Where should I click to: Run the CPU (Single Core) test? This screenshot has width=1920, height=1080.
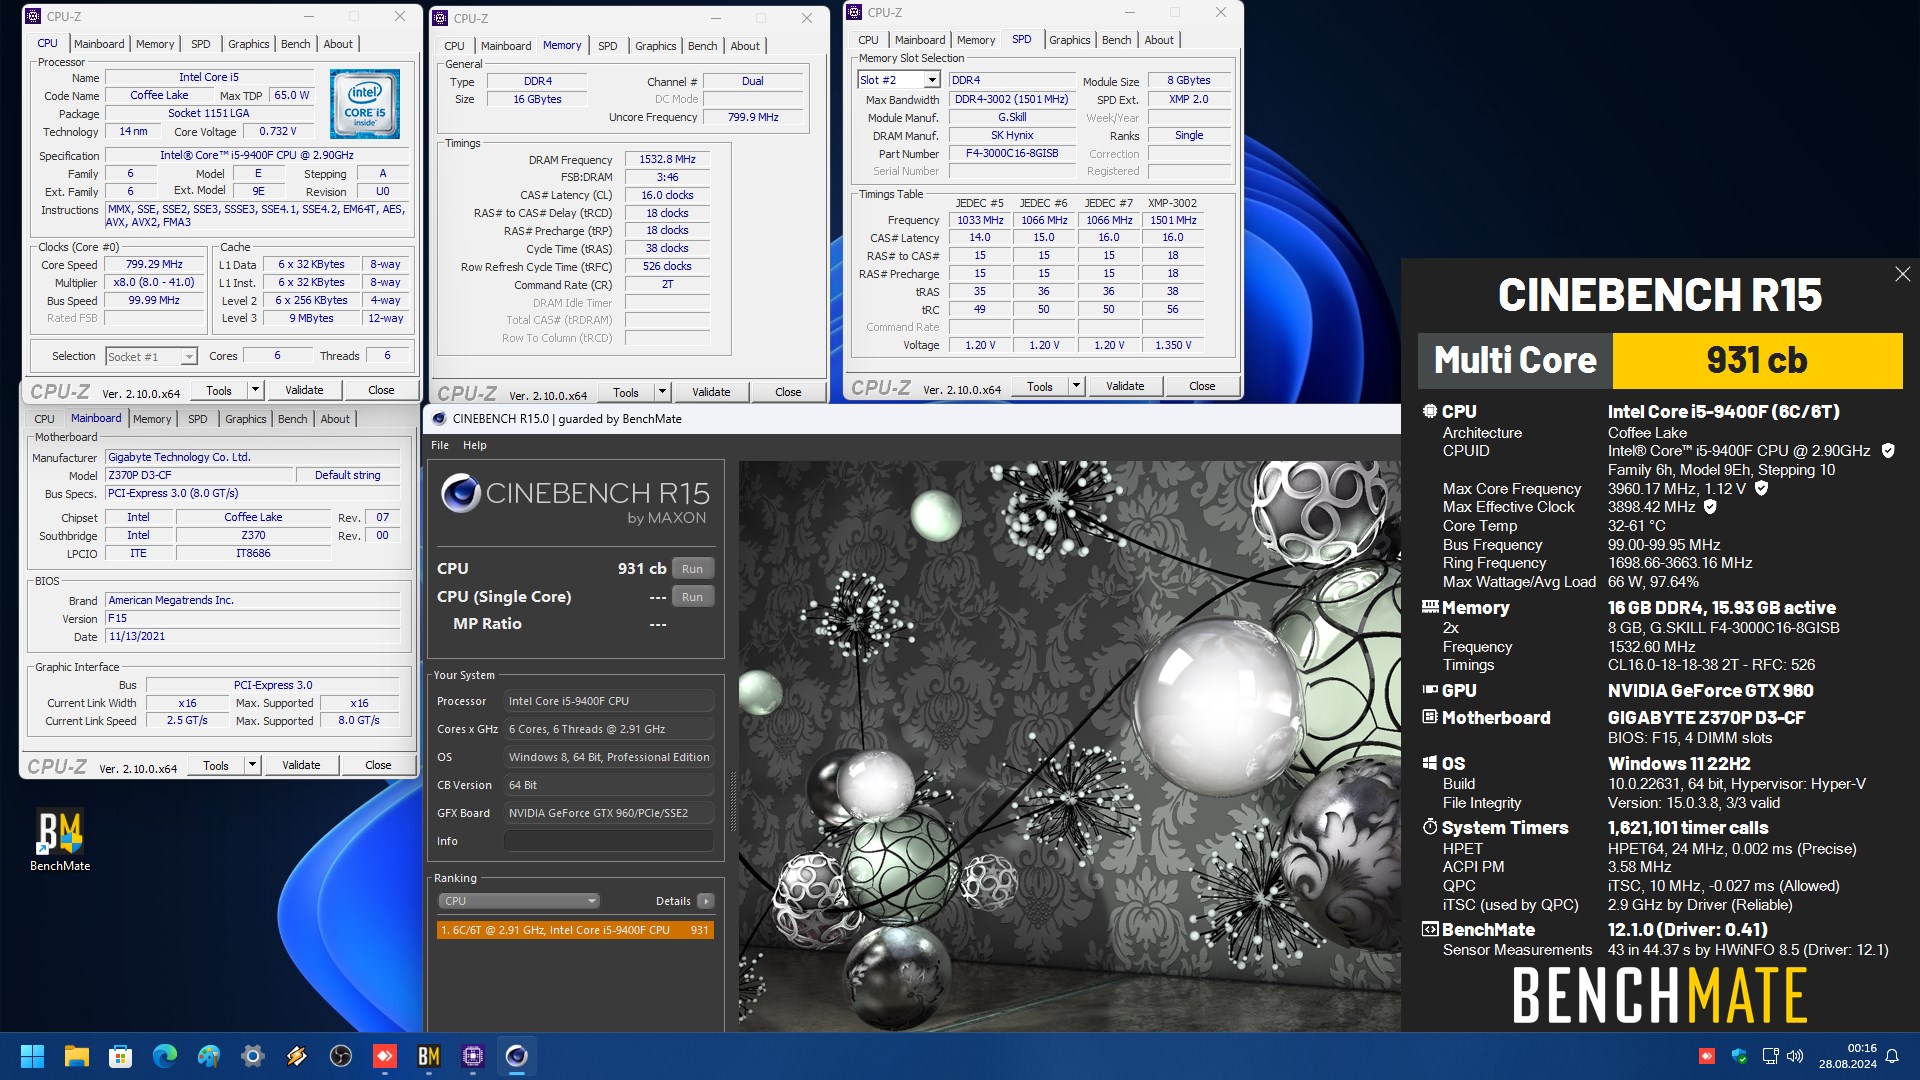click(692, 597)
